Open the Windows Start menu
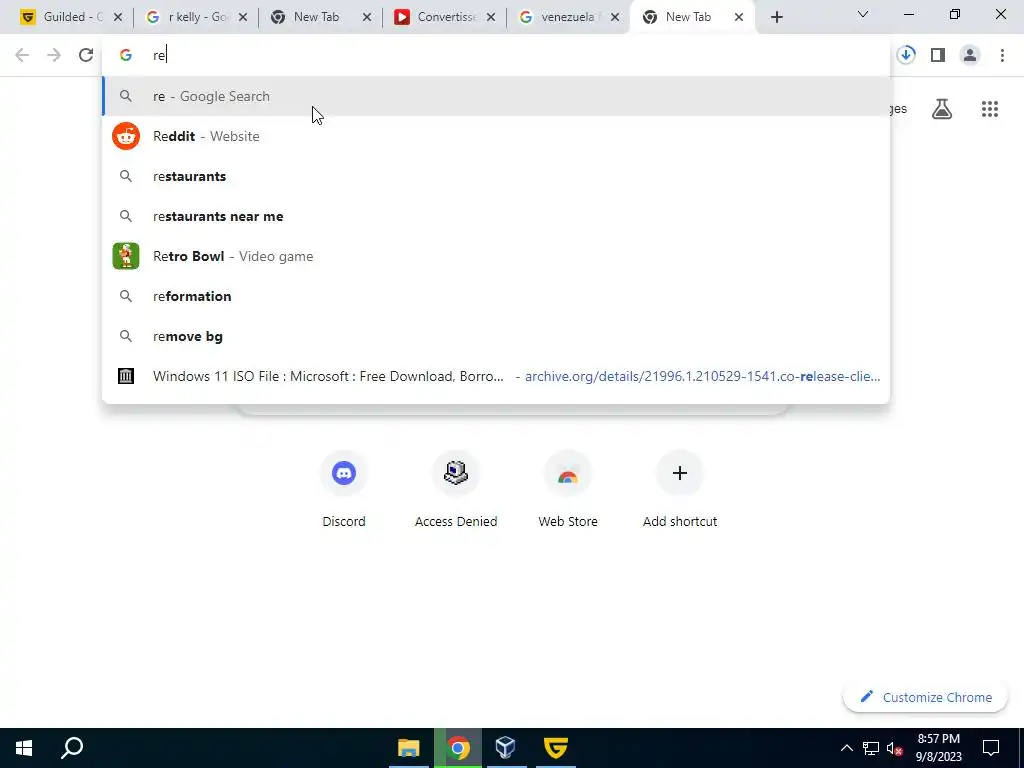1024x768 pixels. (x=24, y=748)
